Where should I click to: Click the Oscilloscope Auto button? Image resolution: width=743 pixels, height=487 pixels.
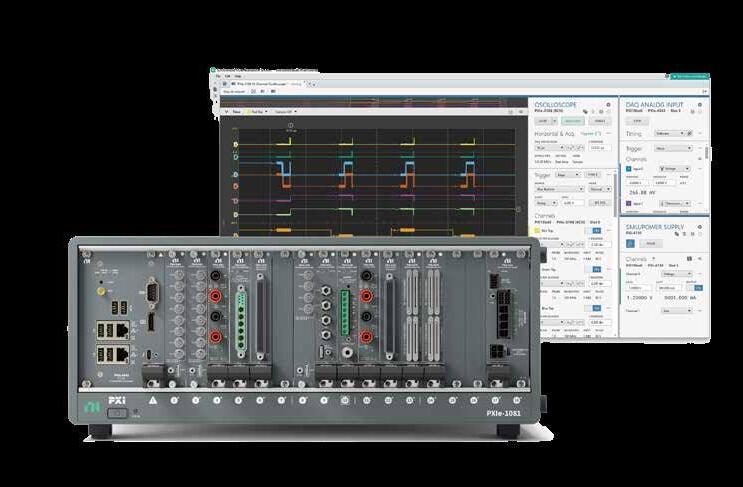542,121
